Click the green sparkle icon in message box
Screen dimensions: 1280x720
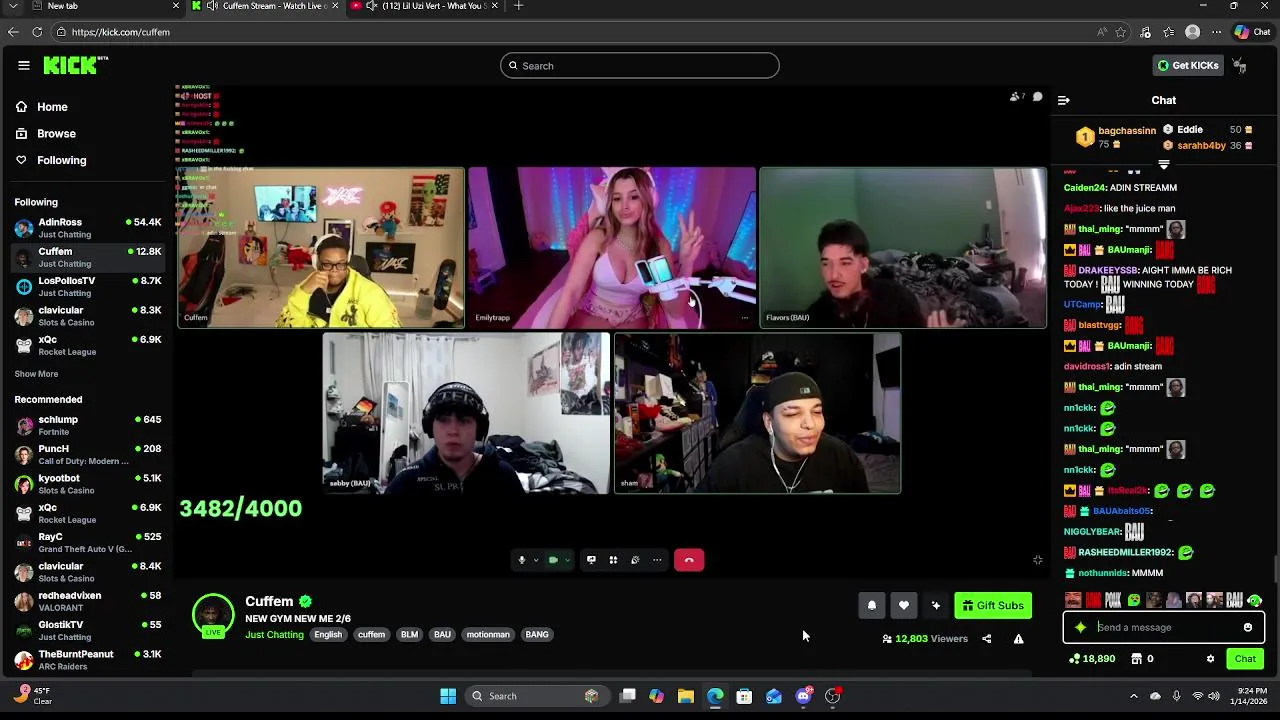[x=1080, y=628]
